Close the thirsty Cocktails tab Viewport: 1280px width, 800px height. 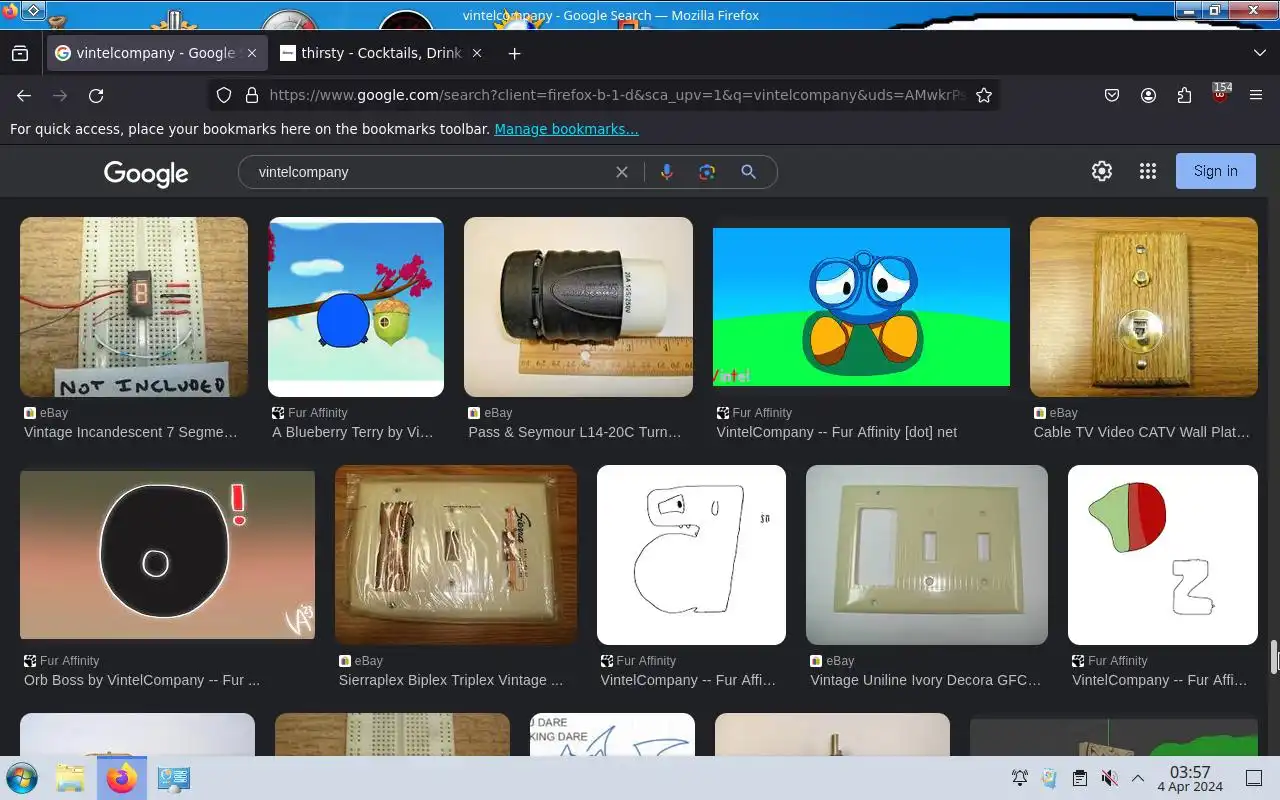pos(477,53)
